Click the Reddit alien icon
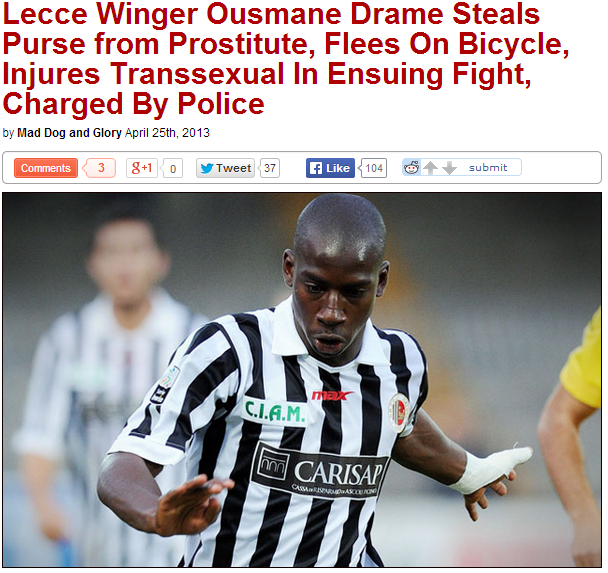This screenshot has height=573, width=608. [411, 167]
